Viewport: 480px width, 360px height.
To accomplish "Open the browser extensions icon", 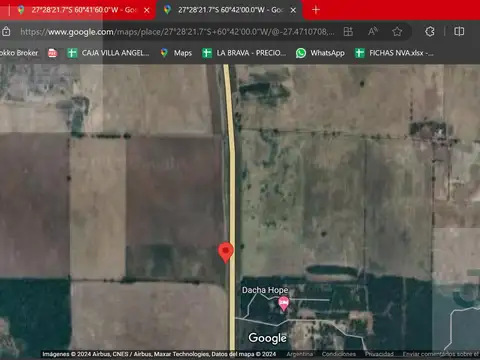I will tap(430, 32).
